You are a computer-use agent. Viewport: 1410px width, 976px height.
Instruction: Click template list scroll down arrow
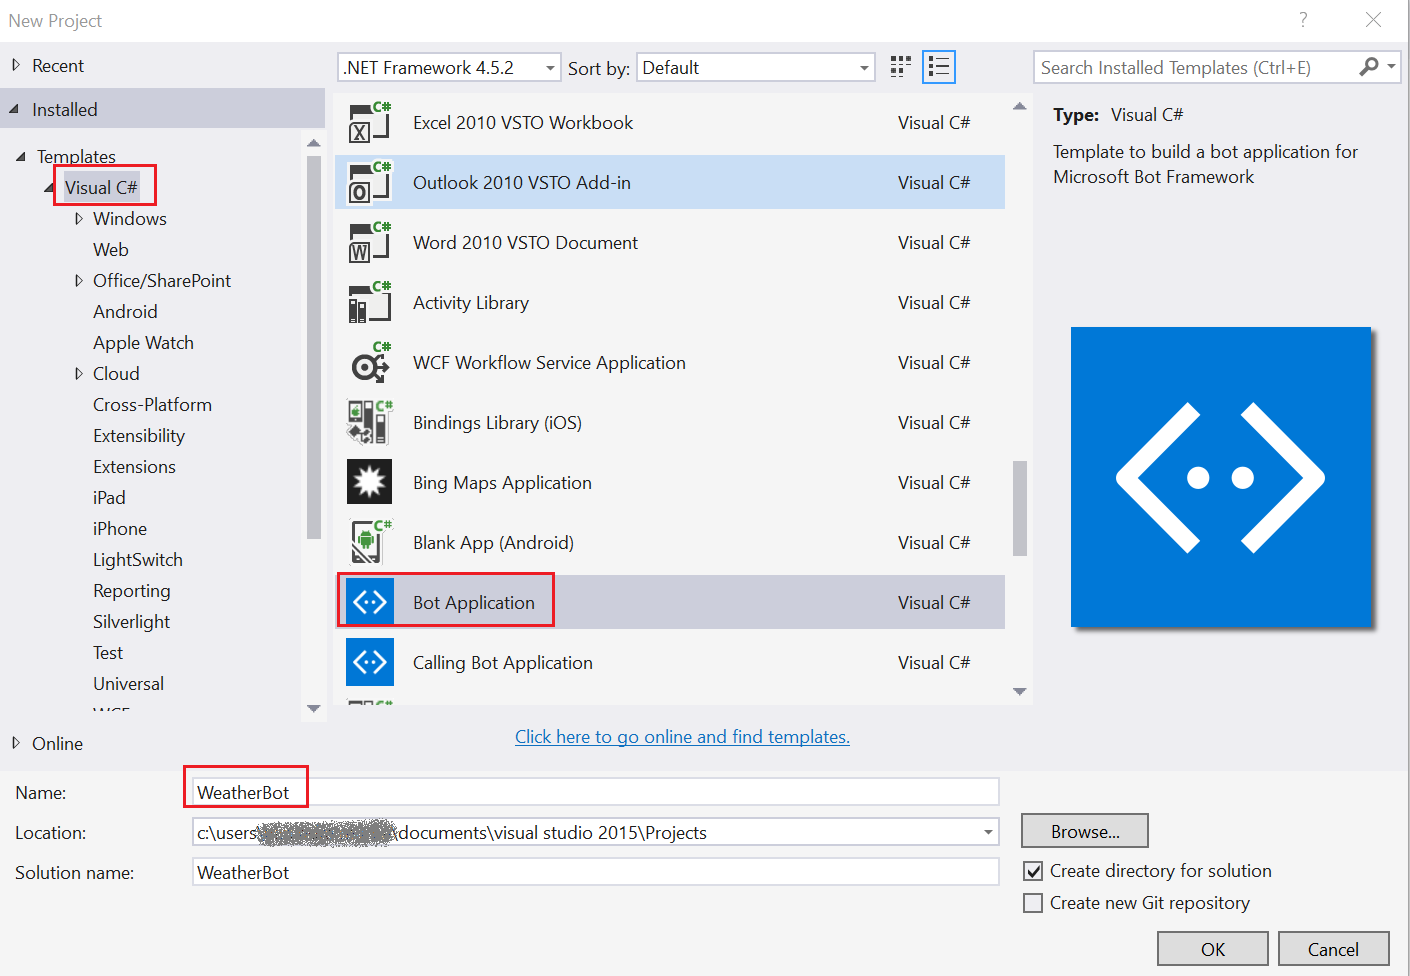[x=1019, y=691]
